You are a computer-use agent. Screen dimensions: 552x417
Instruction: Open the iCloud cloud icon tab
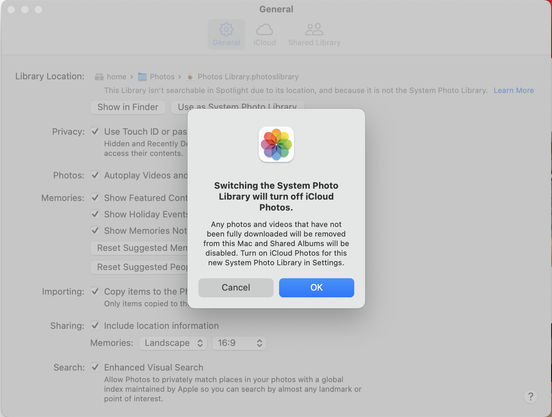(264, 30)
